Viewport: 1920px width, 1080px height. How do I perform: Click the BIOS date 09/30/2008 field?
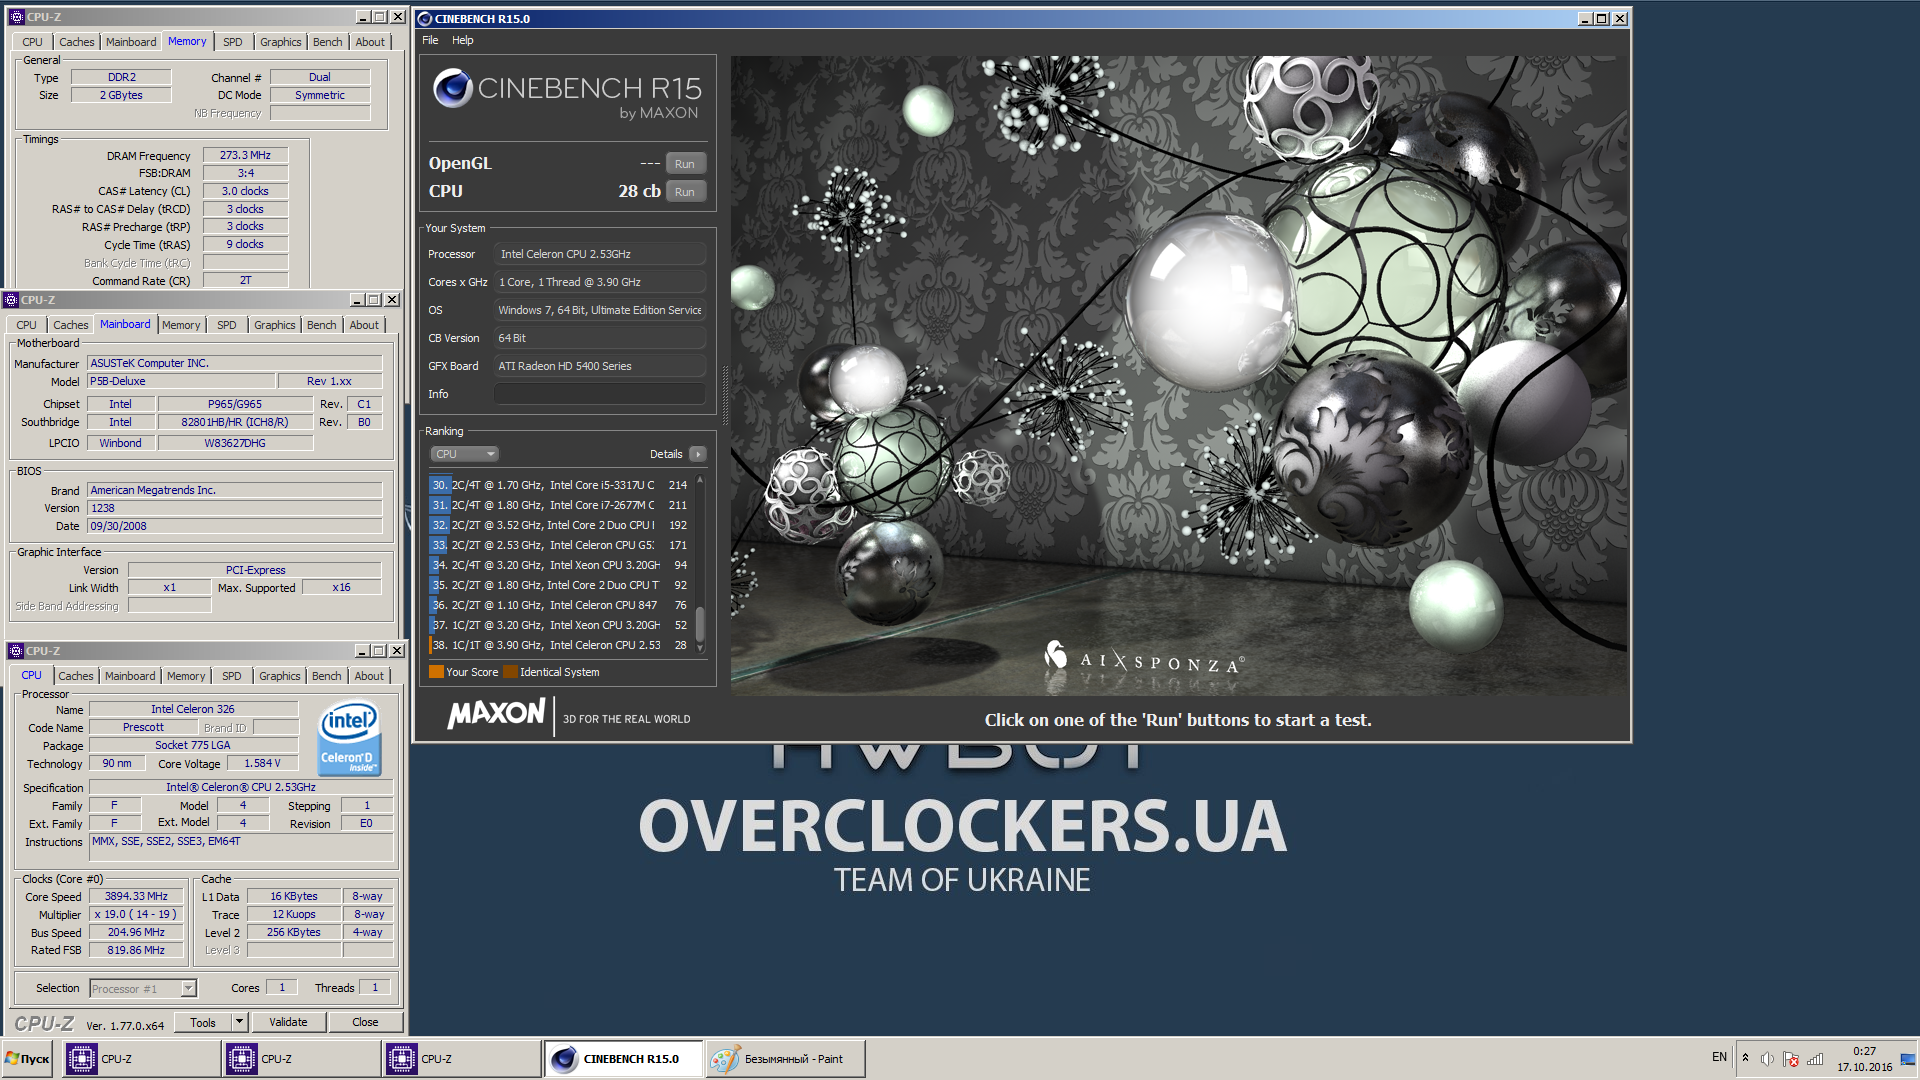pos(235,526)
